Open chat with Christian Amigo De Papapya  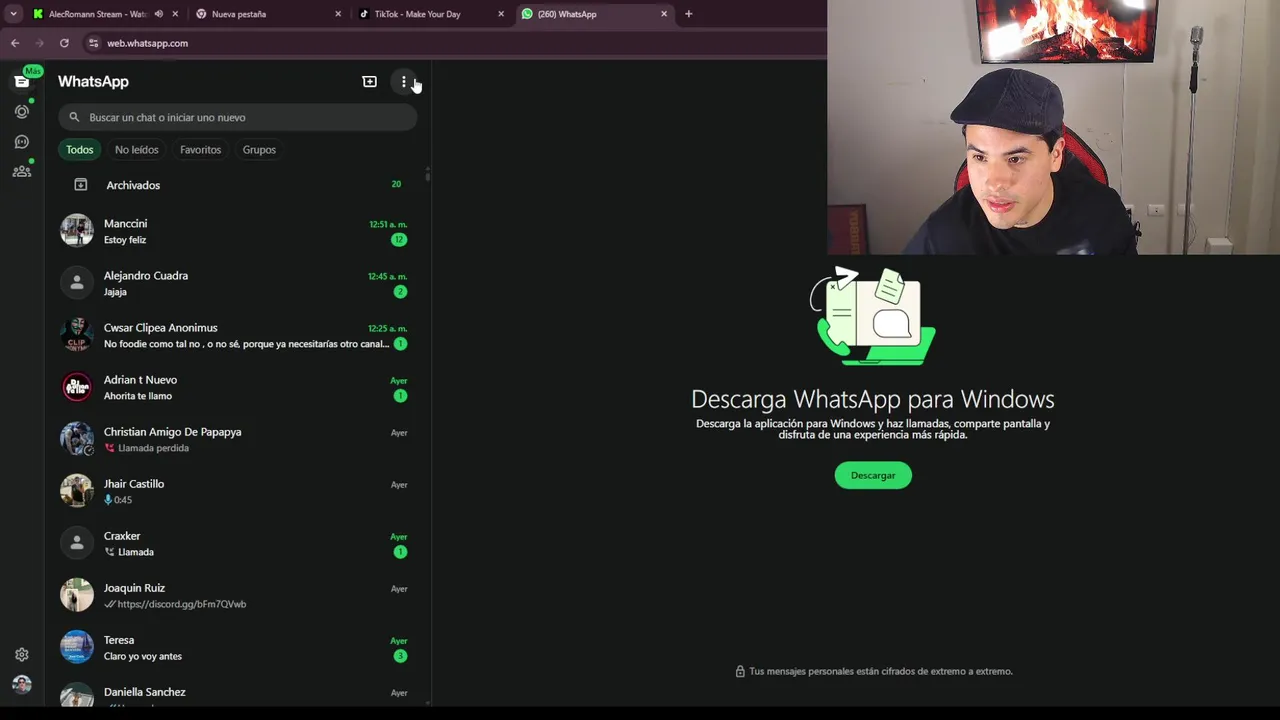point(237,439)
